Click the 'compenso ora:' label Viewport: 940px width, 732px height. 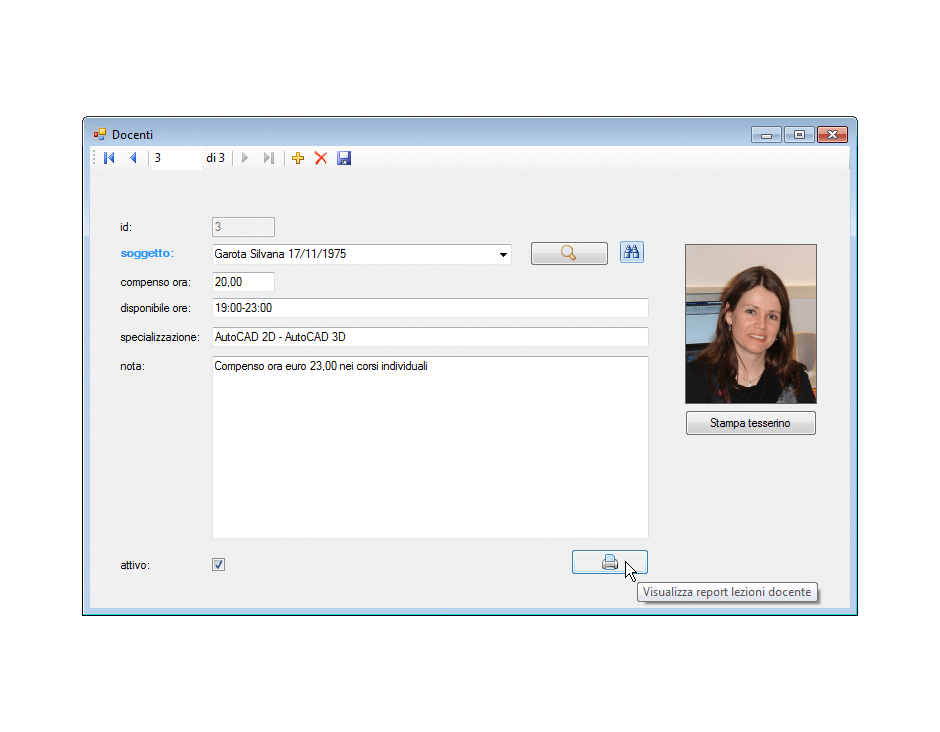156,282
